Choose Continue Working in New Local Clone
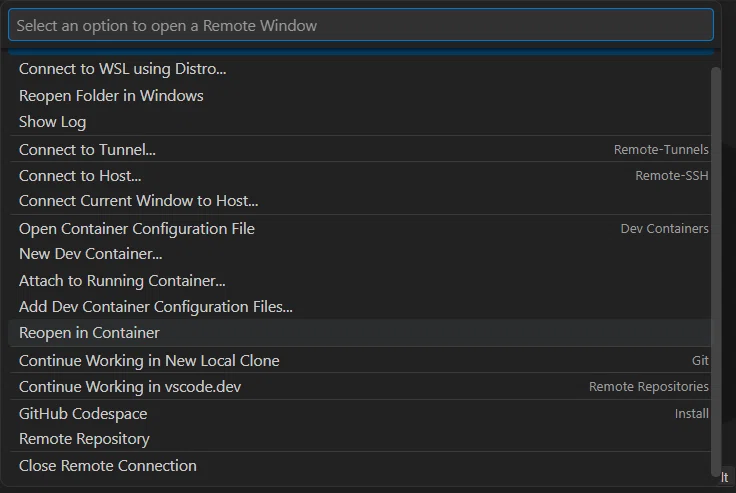Image resolution: width=736 pixels, height=493 pixels. click(x=360, y=361)
